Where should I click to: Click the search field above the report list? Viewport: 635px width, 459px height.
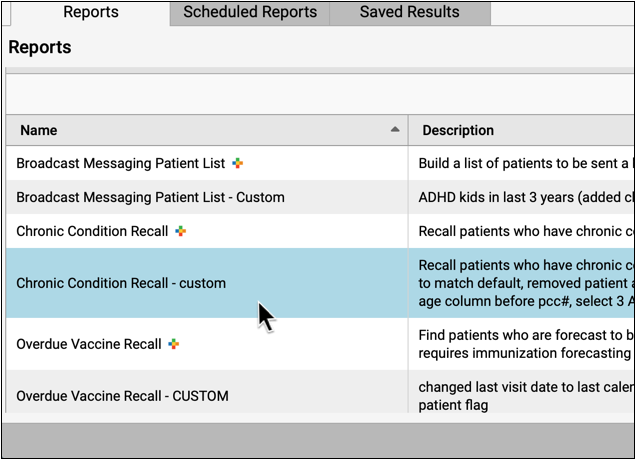tap(320, 95)
